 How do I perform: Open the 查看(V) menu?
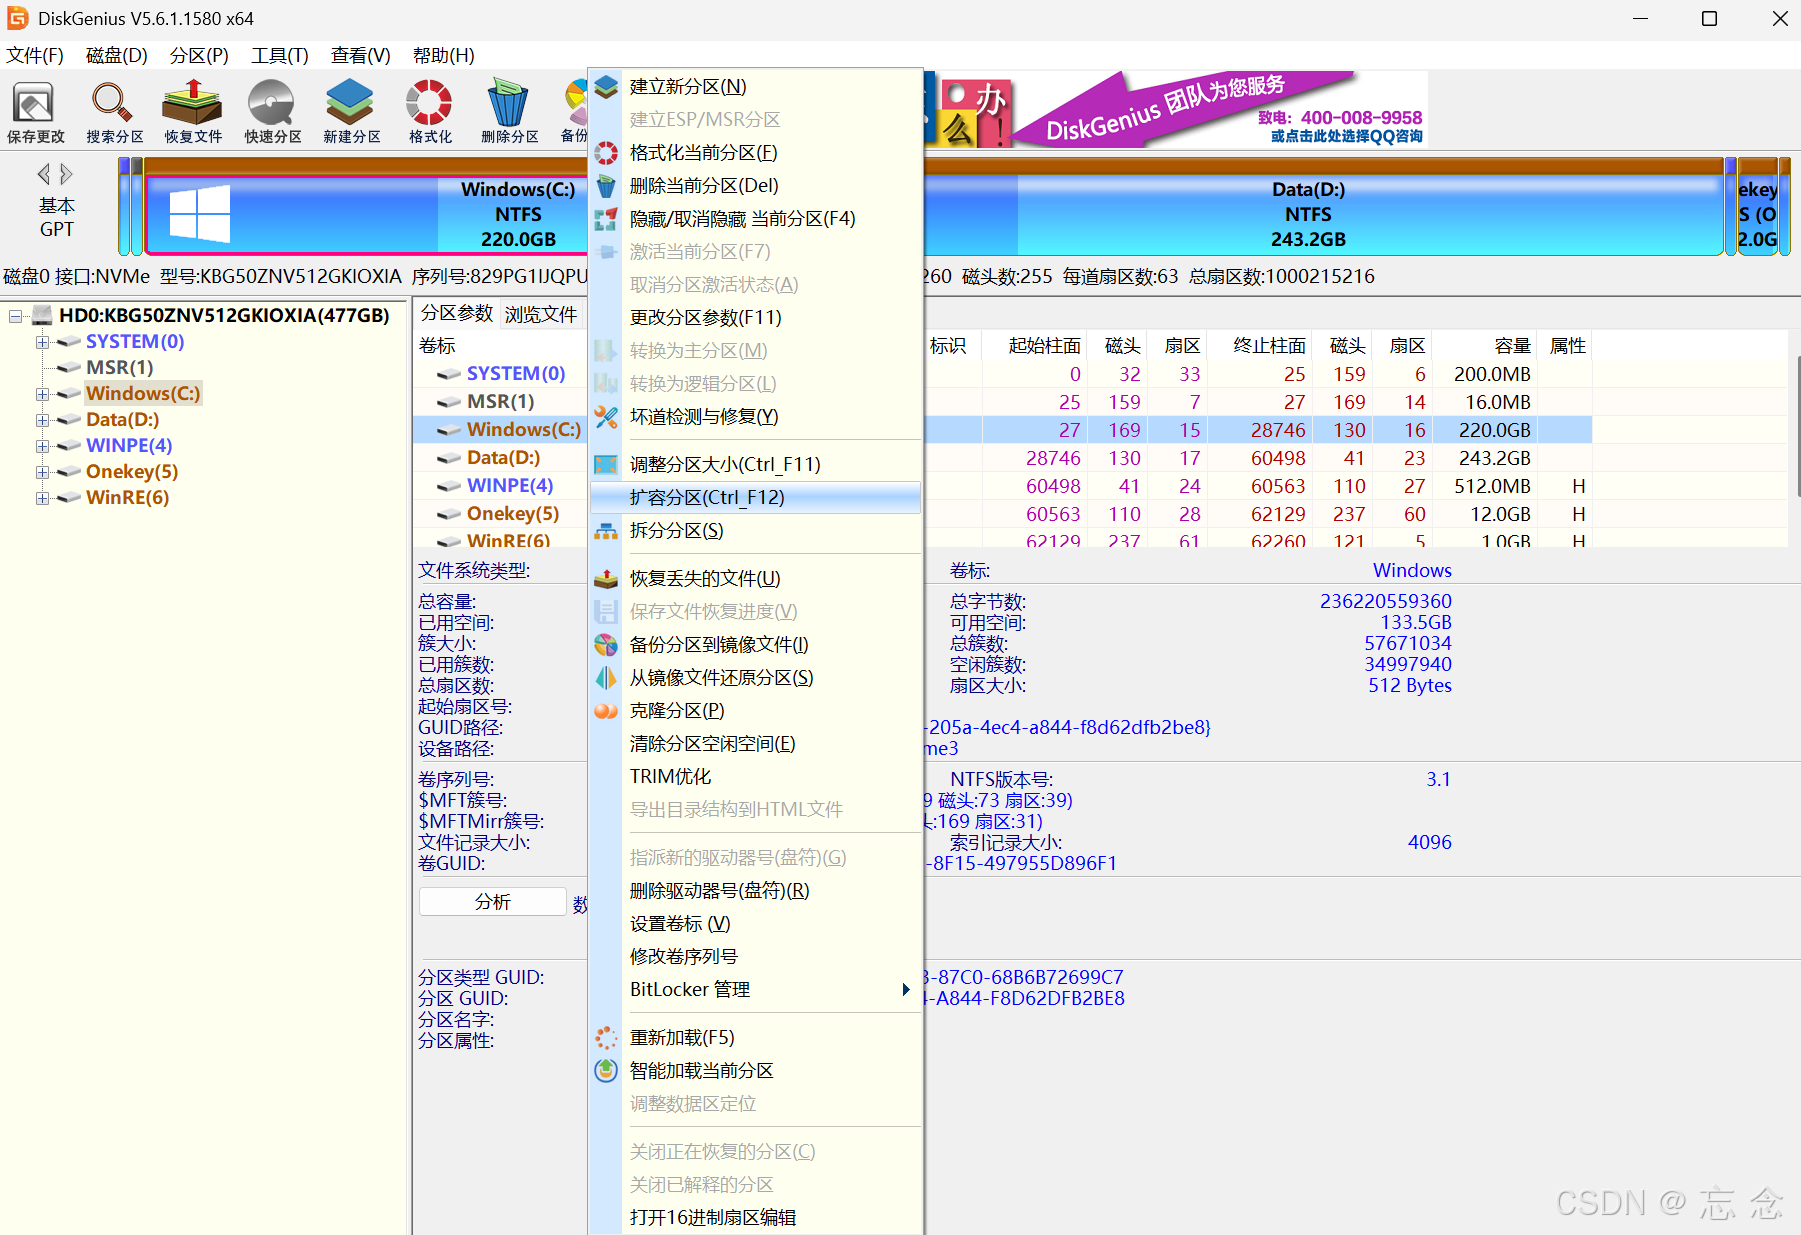361,56
